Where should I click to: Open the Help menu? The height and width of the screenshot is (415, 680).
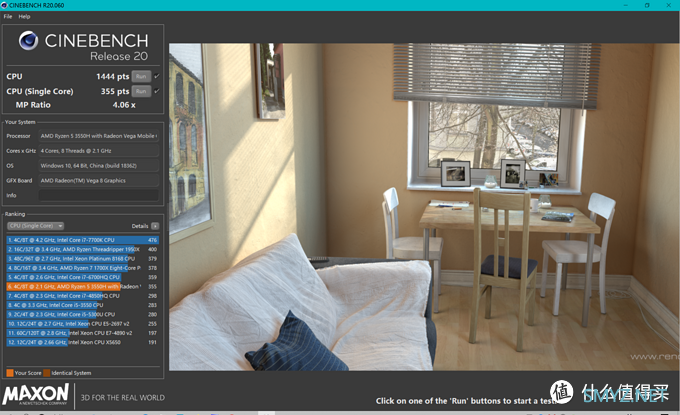click(x=24, y=16)
